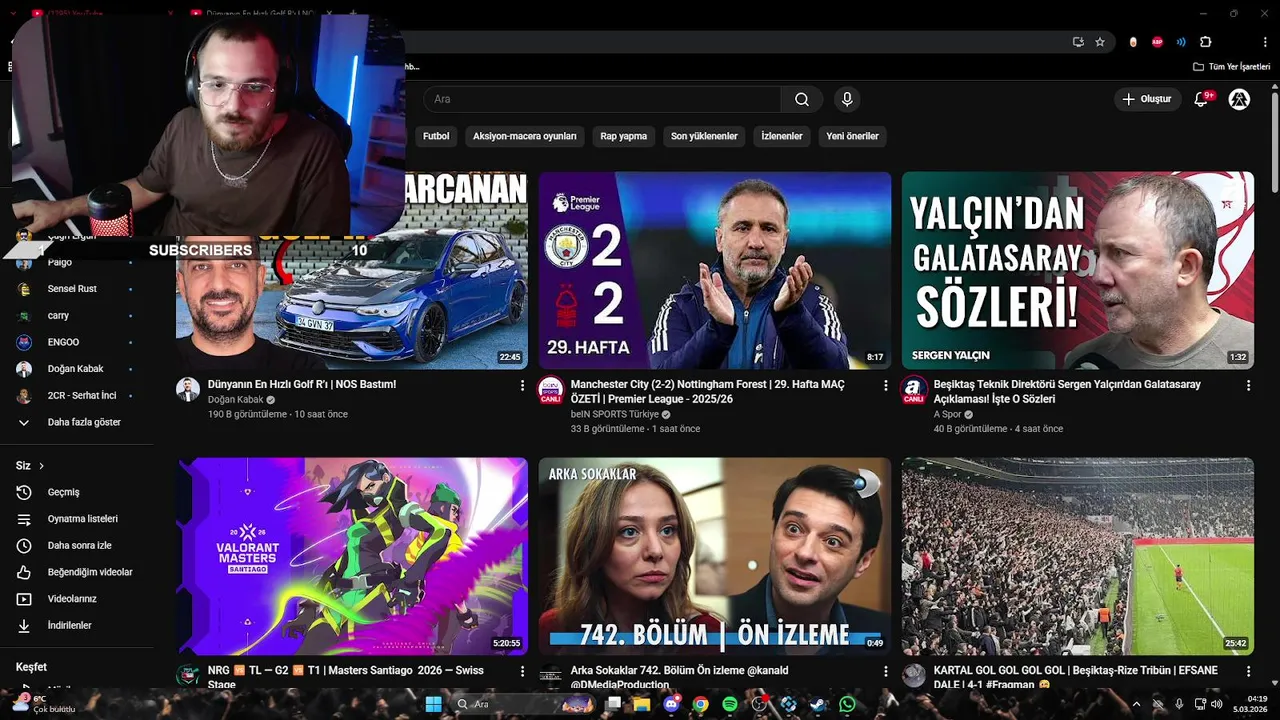Open WhatsApp from the taskbar

tap(848, 704)
